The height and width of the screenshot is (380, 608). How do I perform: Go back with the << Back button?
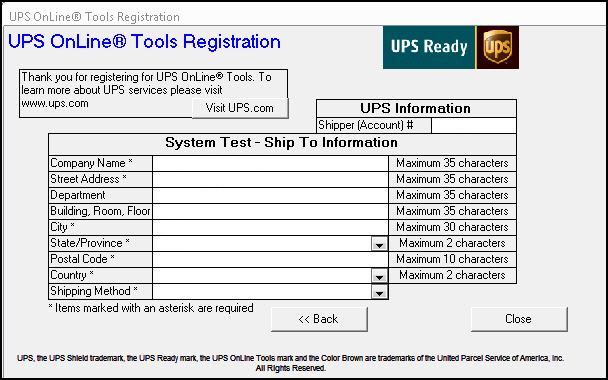(x=319, y=319)
